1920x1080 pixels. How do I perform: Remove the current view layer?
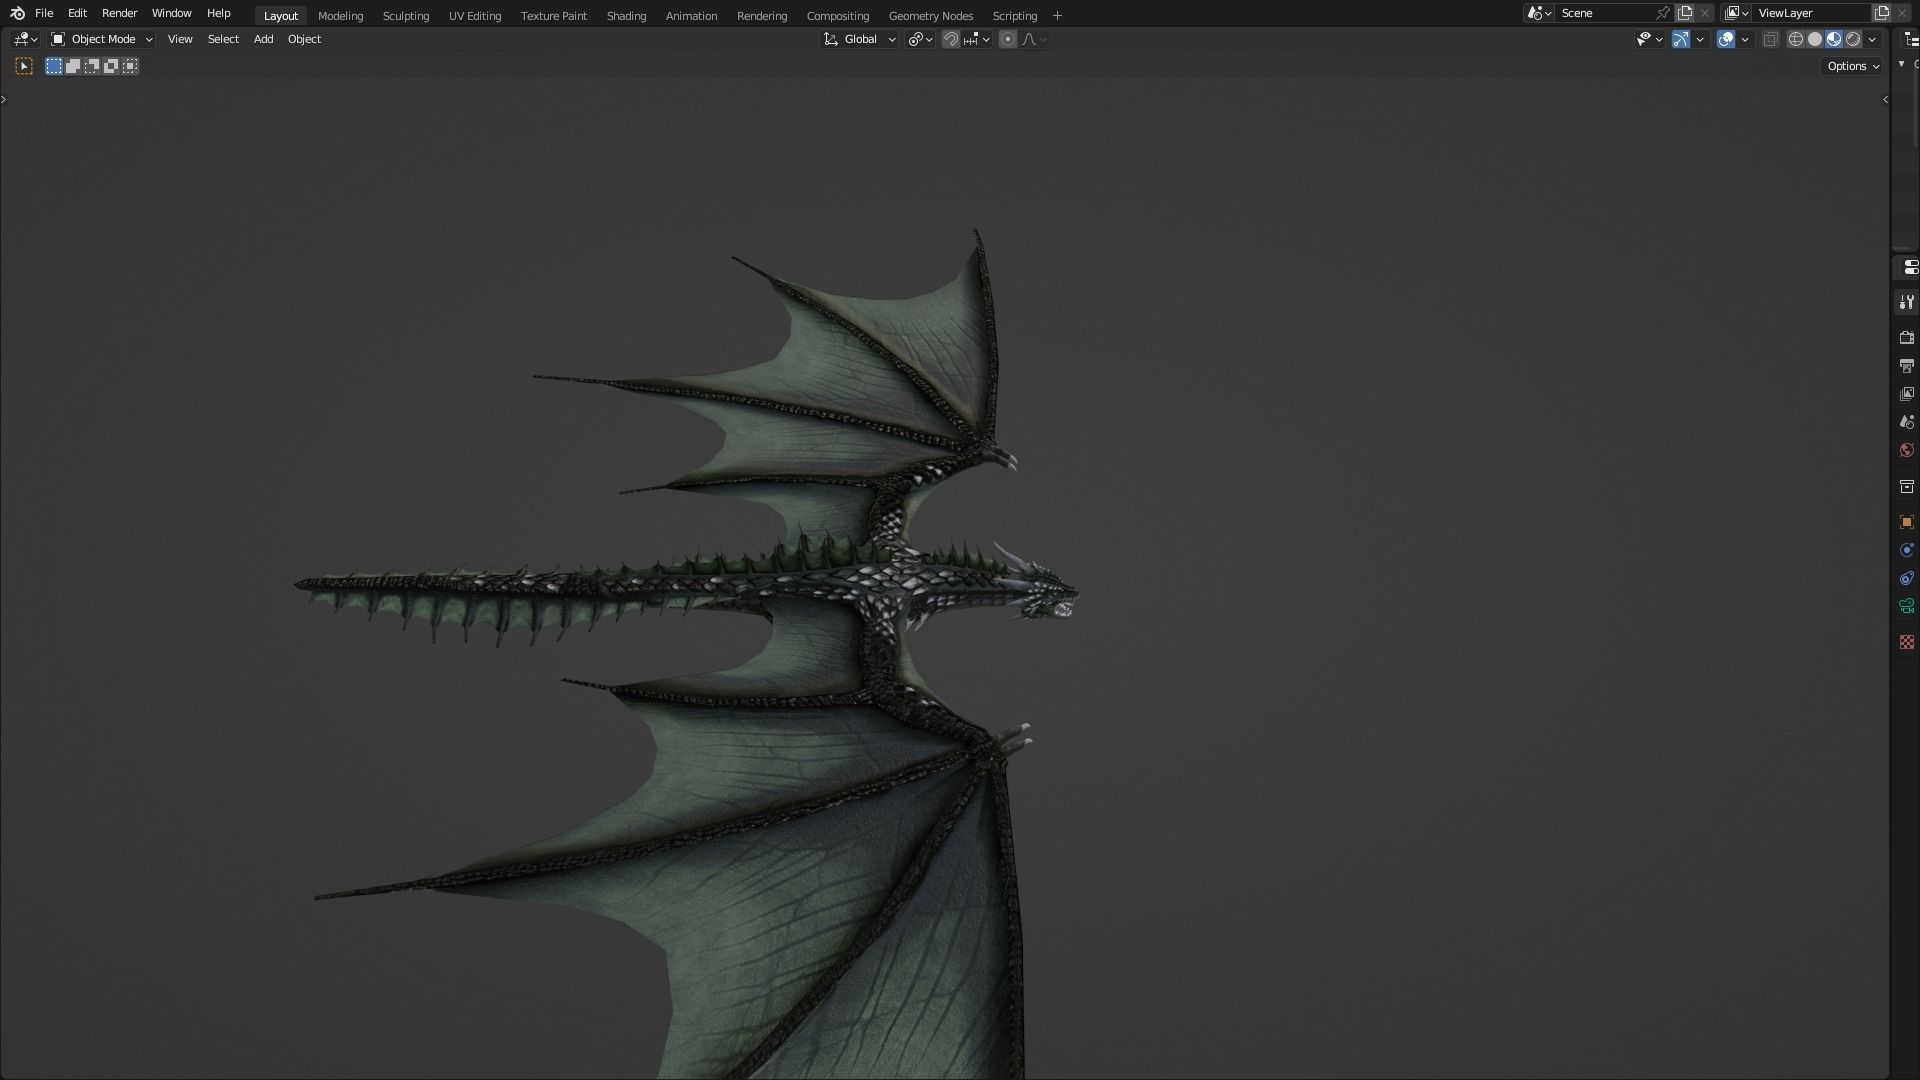point(1902,13)
